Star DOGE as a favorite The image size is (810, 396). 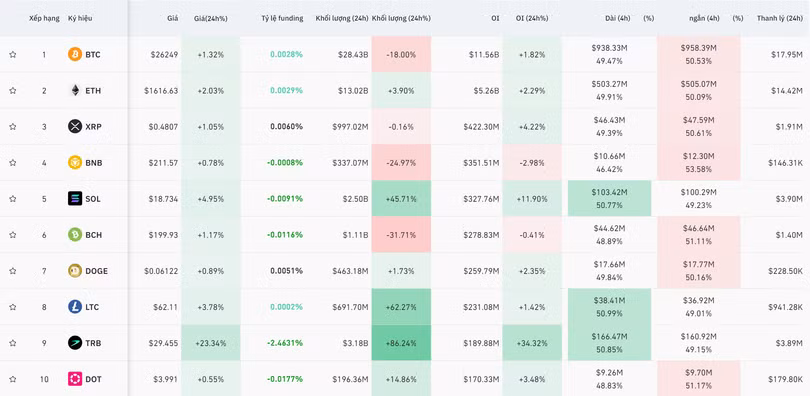point(13,271)
